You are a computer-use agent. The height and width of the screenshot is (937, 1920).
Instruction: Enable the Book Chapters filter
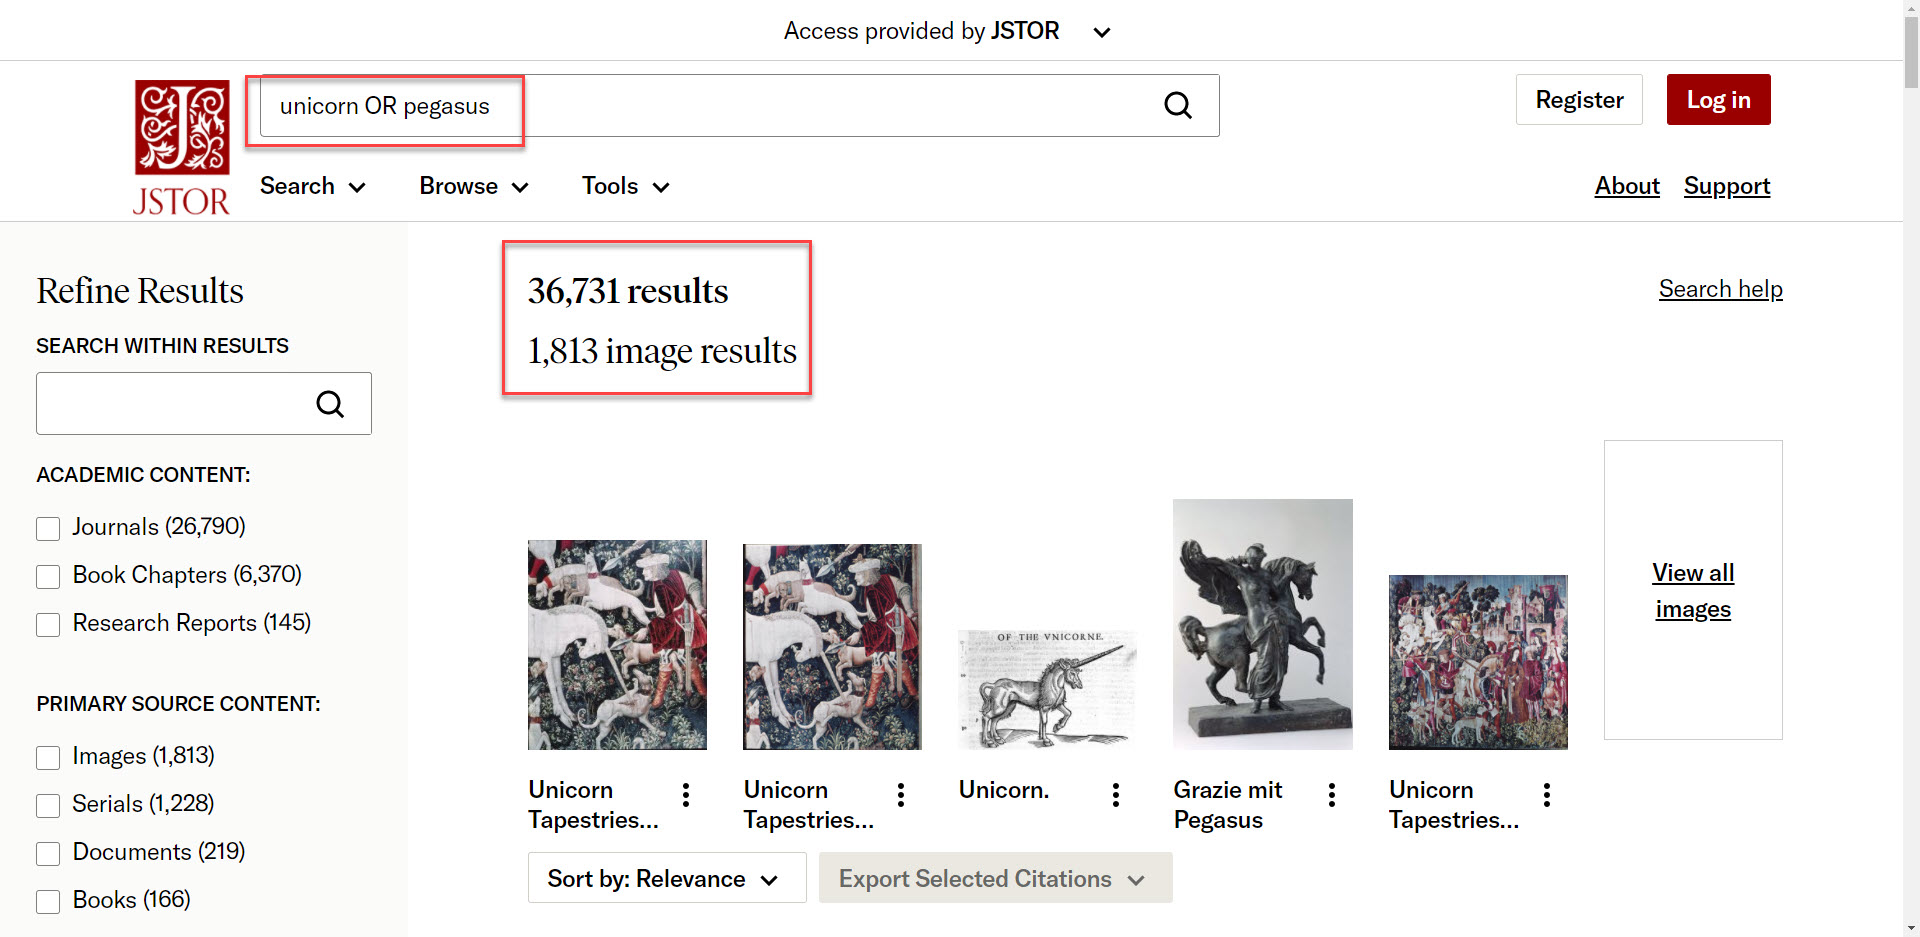click(x=48, y=576)
